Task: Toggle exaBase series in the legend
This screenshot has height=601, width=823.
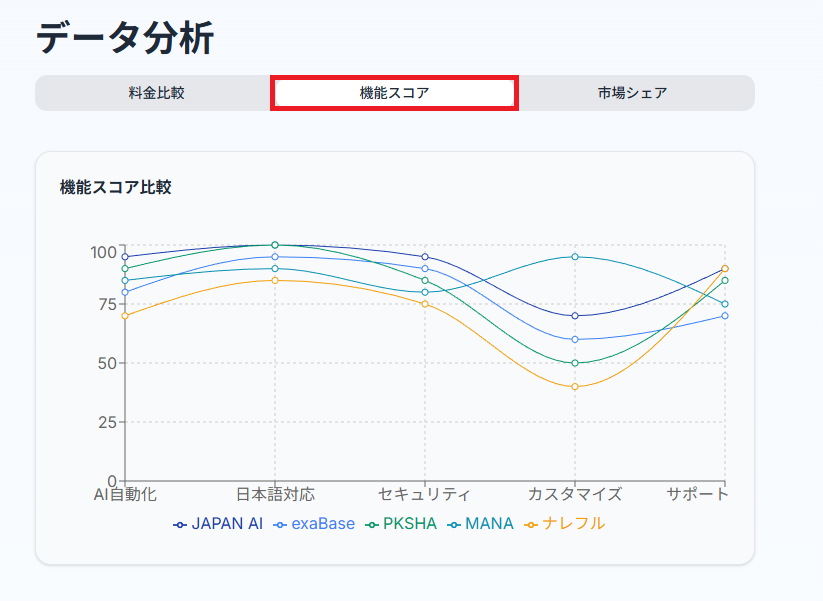Action: tap(314, 523)
